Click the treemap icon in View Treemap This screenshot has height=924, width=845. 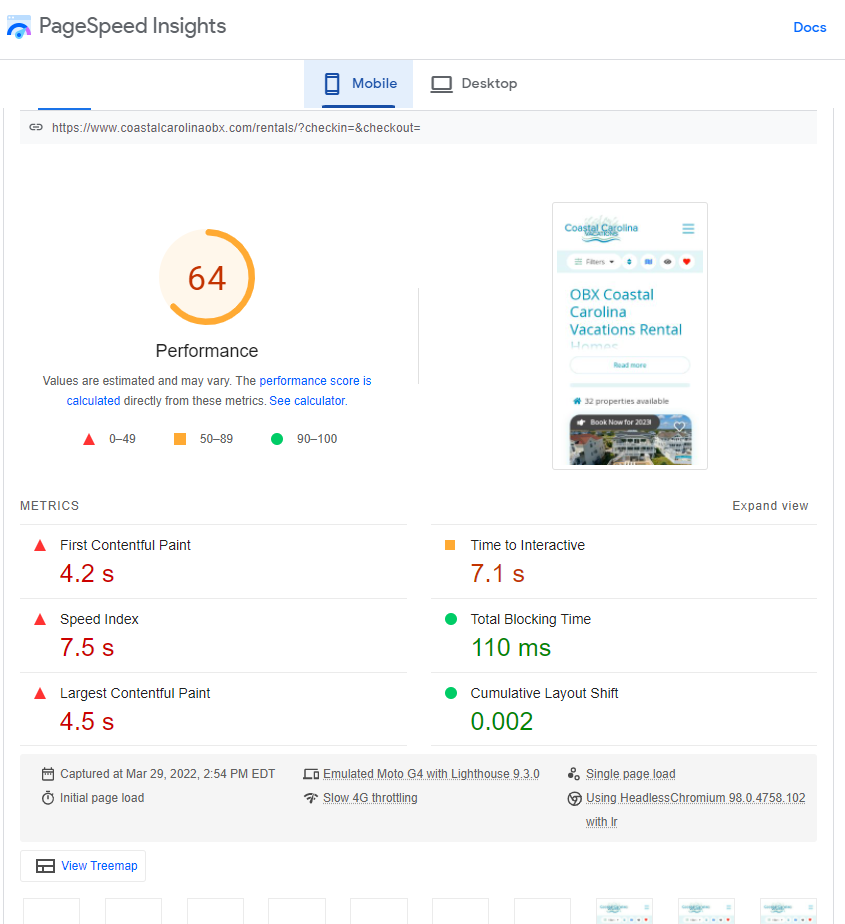coord(45,866)
